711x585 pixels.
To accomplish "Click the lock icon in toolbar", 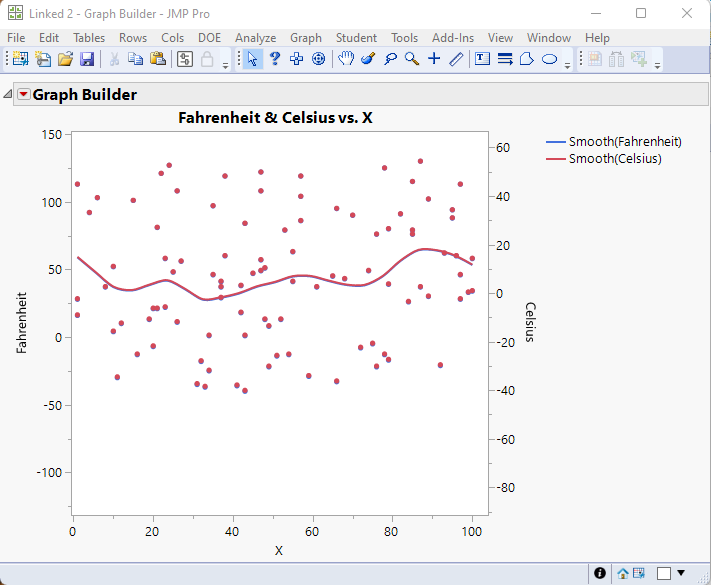I will click(x=207, y=59).
